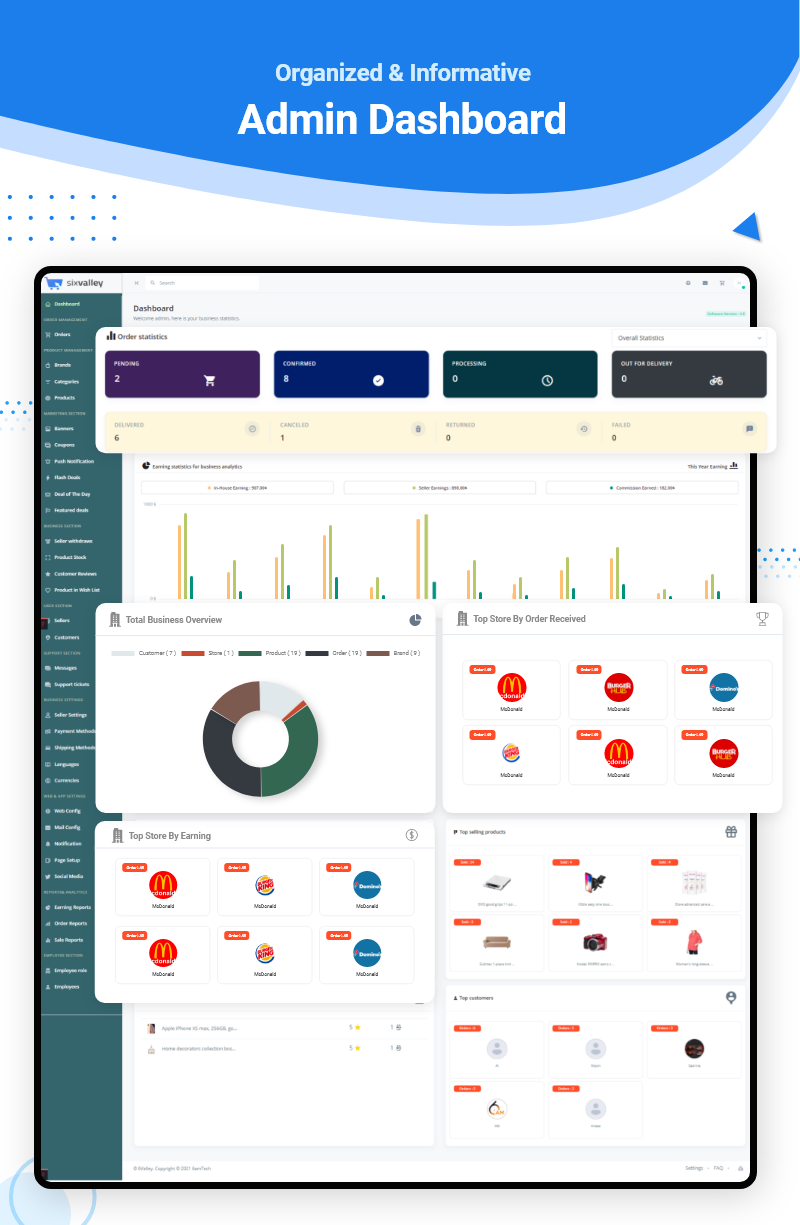Click the Delivered orders status card
This screenshot has height=1225, width=800.
click(x=186, y=430)
